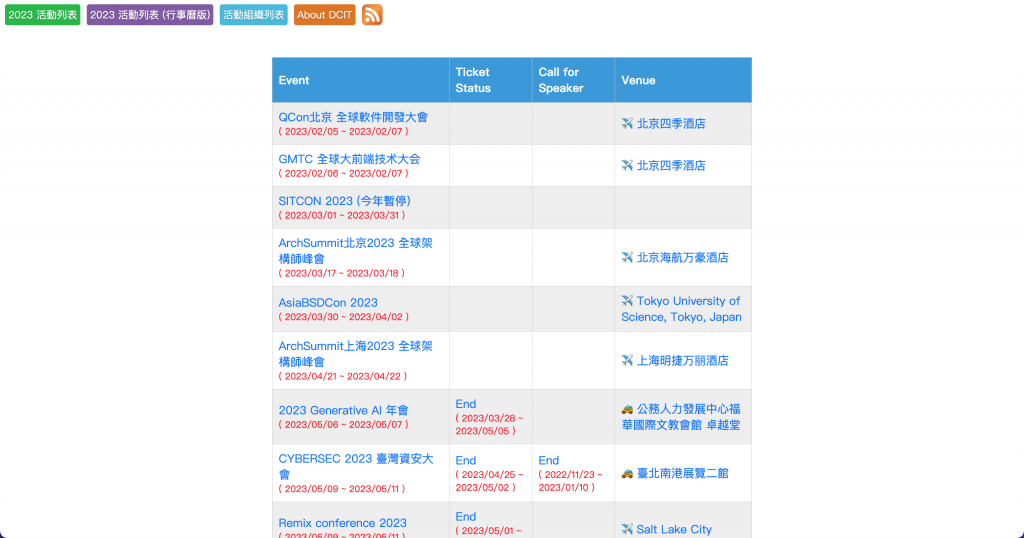Click End ticket status for CYBERSEC 2023
This screenshot has width=1024, height=538.
[x=466, y=460]
